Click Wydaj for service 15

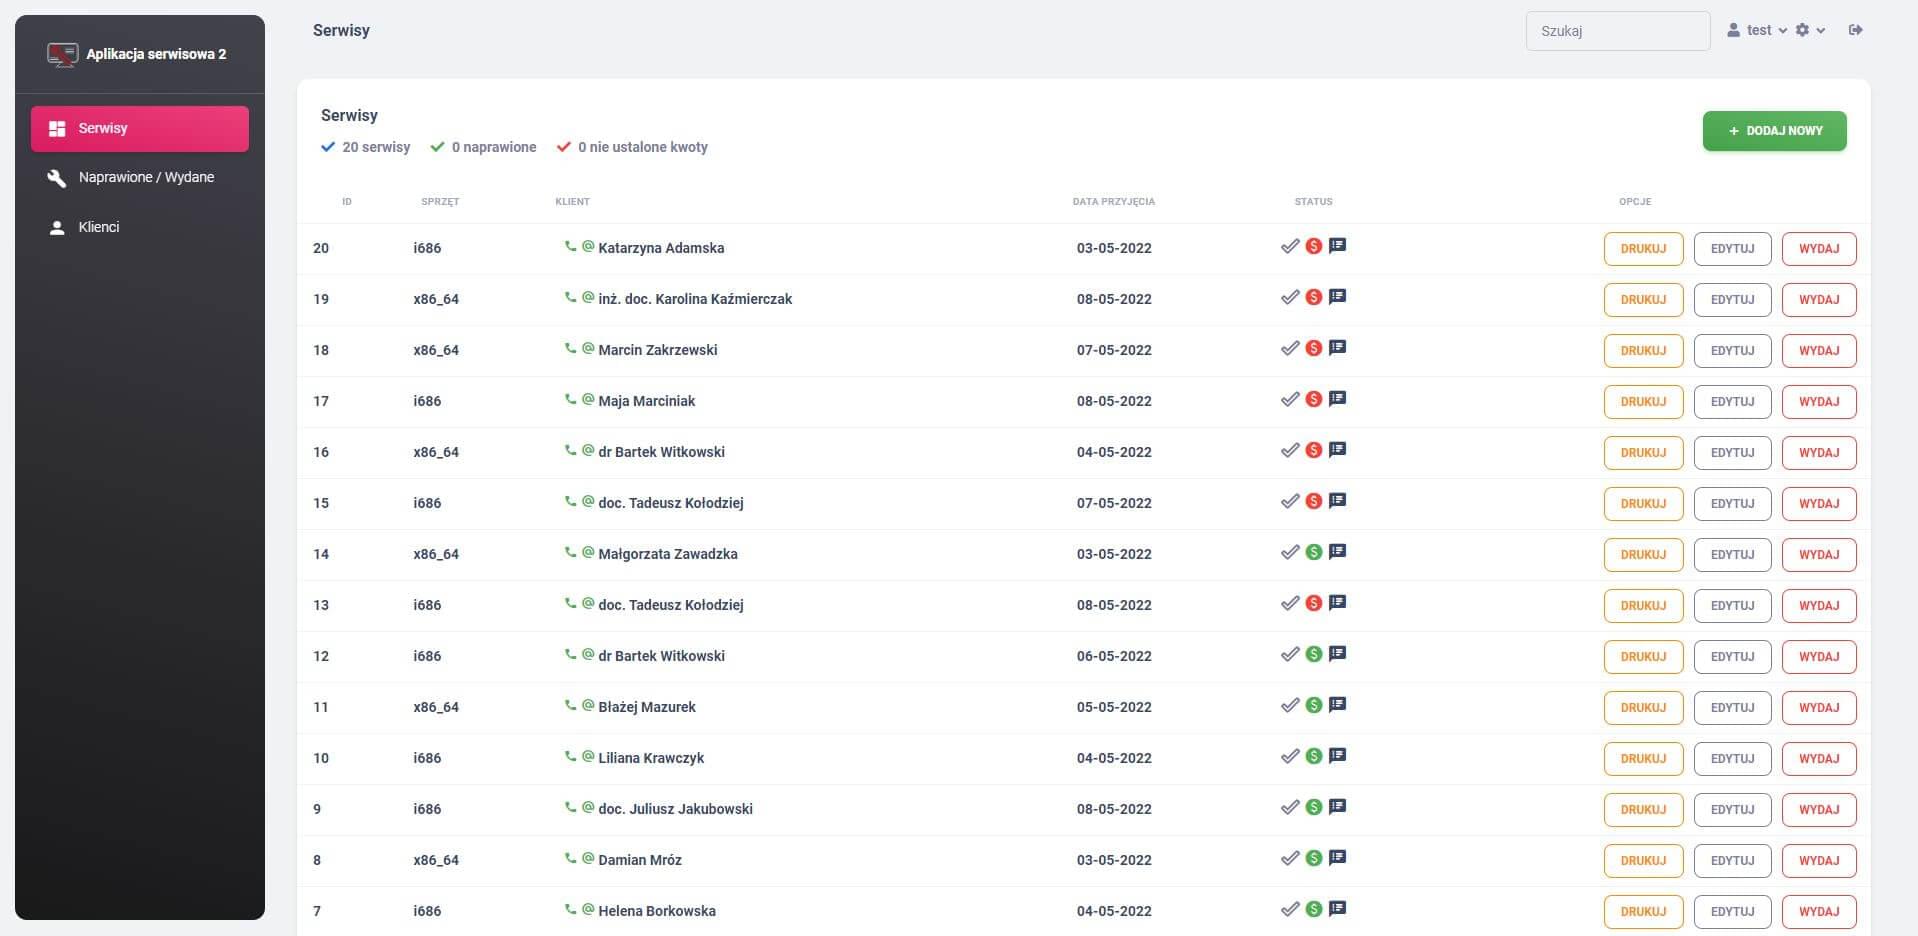[1819, 503]
